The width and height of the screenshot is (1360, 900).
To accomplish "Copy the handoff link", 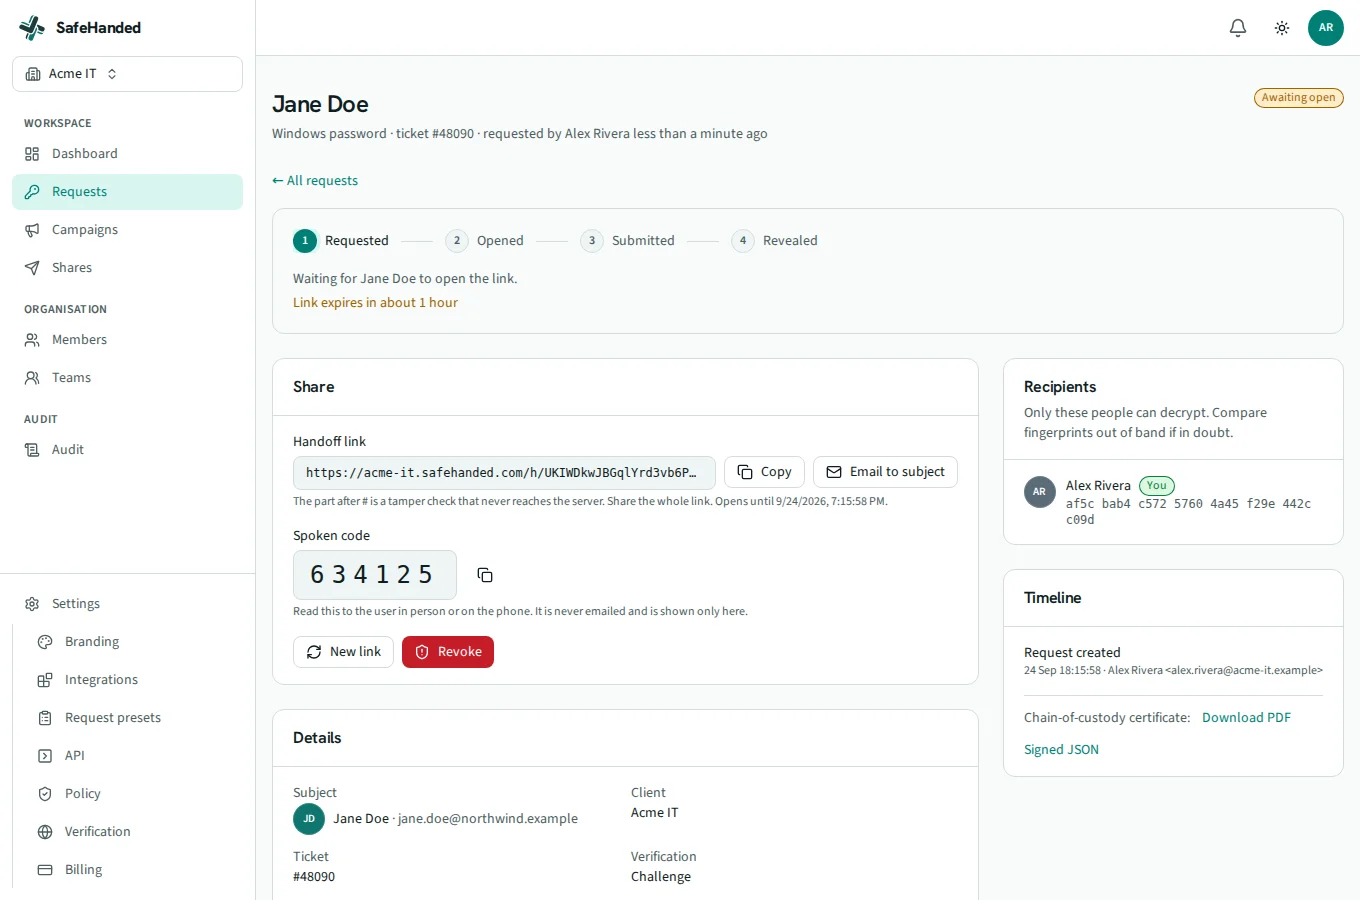I will tap(764, 472).
